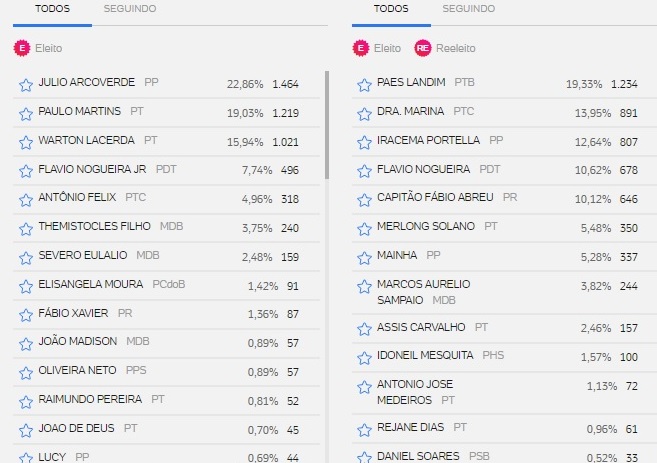
Task: Star candidate Paulo Martins
Action: [26, 114]
